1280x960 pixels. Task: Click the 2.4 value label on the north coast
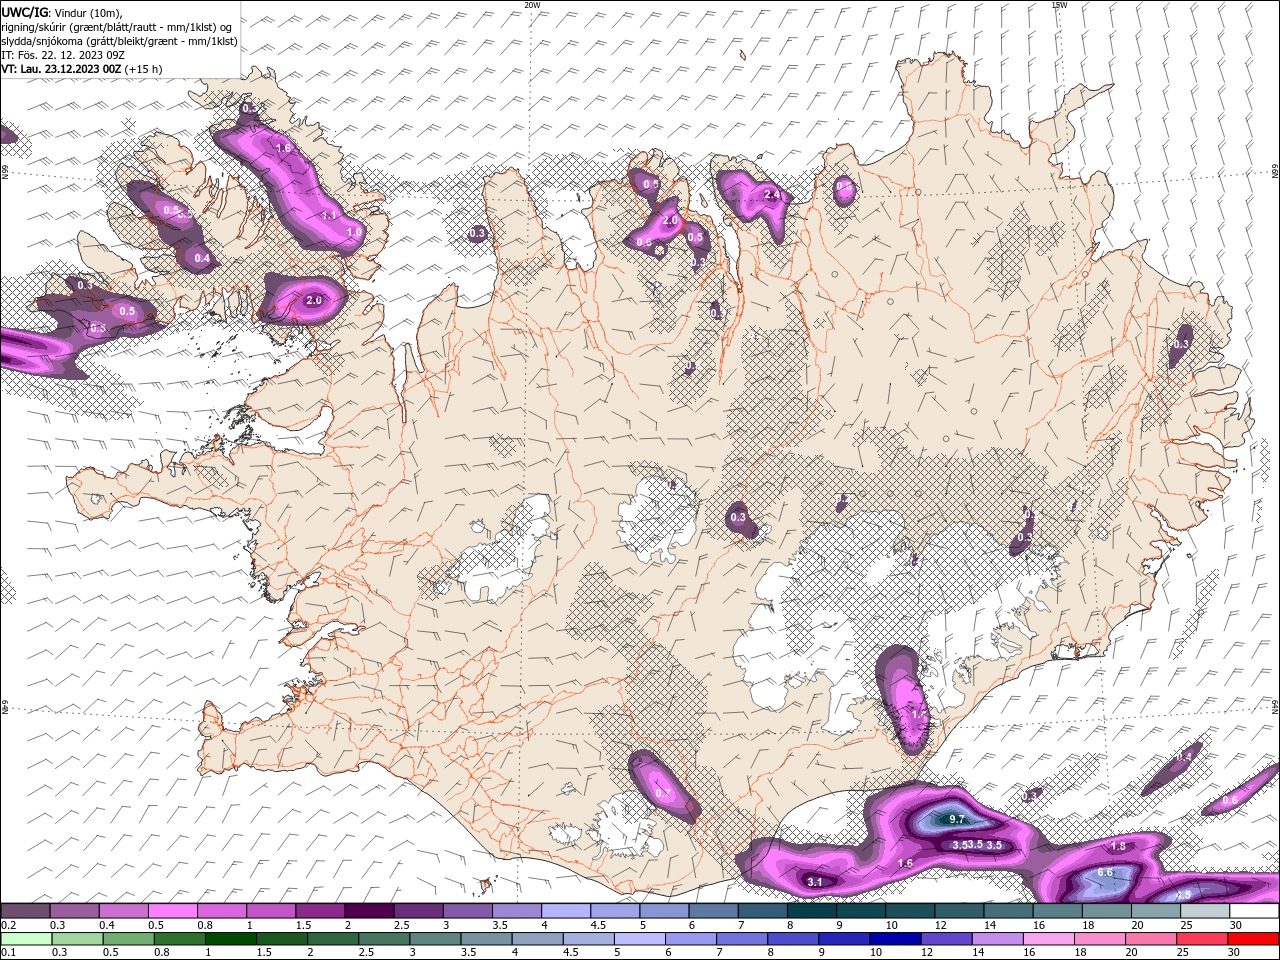click(x=771, y=194)
